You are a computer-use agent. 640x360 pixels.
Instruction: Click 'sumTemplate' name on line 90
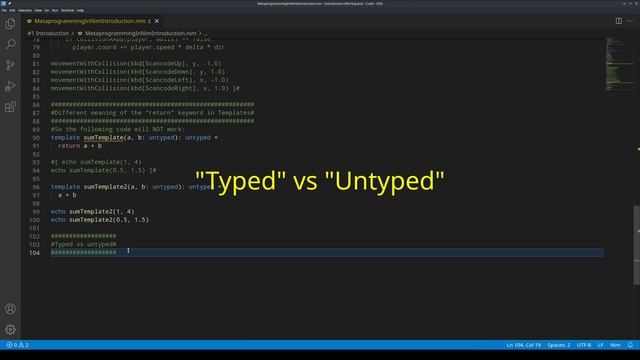[x=104, y=138]
